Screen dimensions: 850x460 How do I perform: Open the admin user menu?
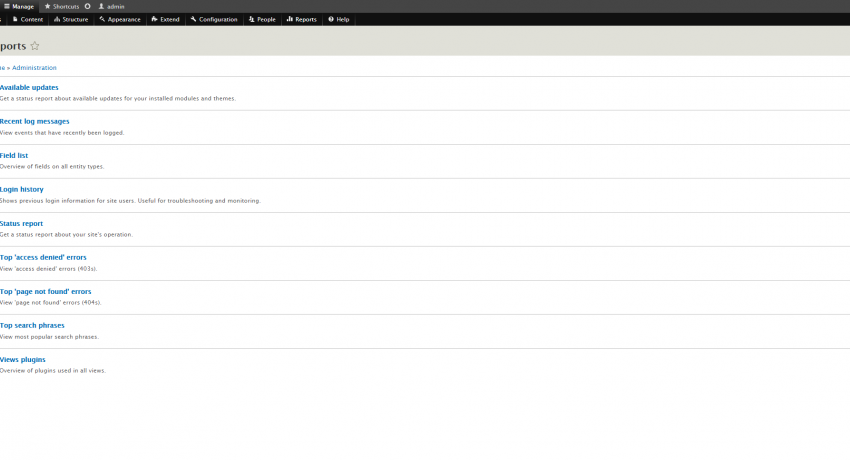(111, 7)
